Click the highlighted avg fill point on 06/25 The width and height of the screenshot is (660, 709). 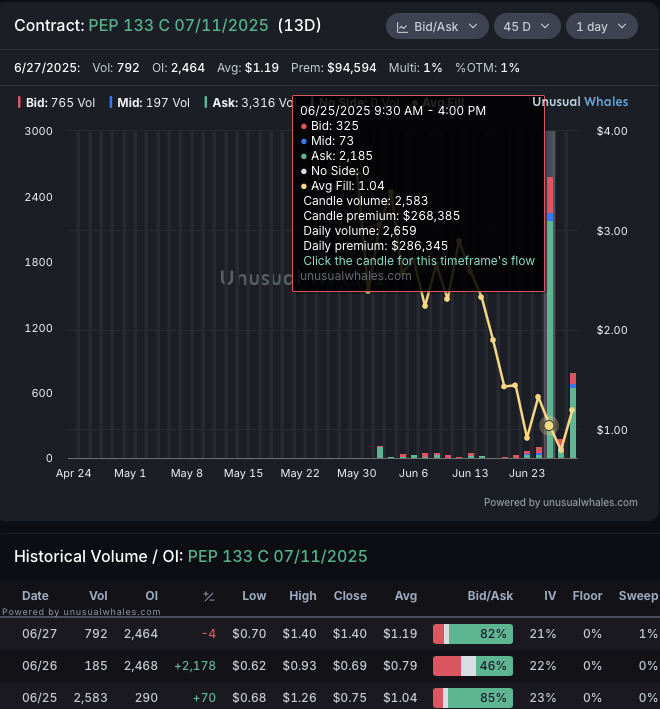pyautogui.click(x=549, y=425)
